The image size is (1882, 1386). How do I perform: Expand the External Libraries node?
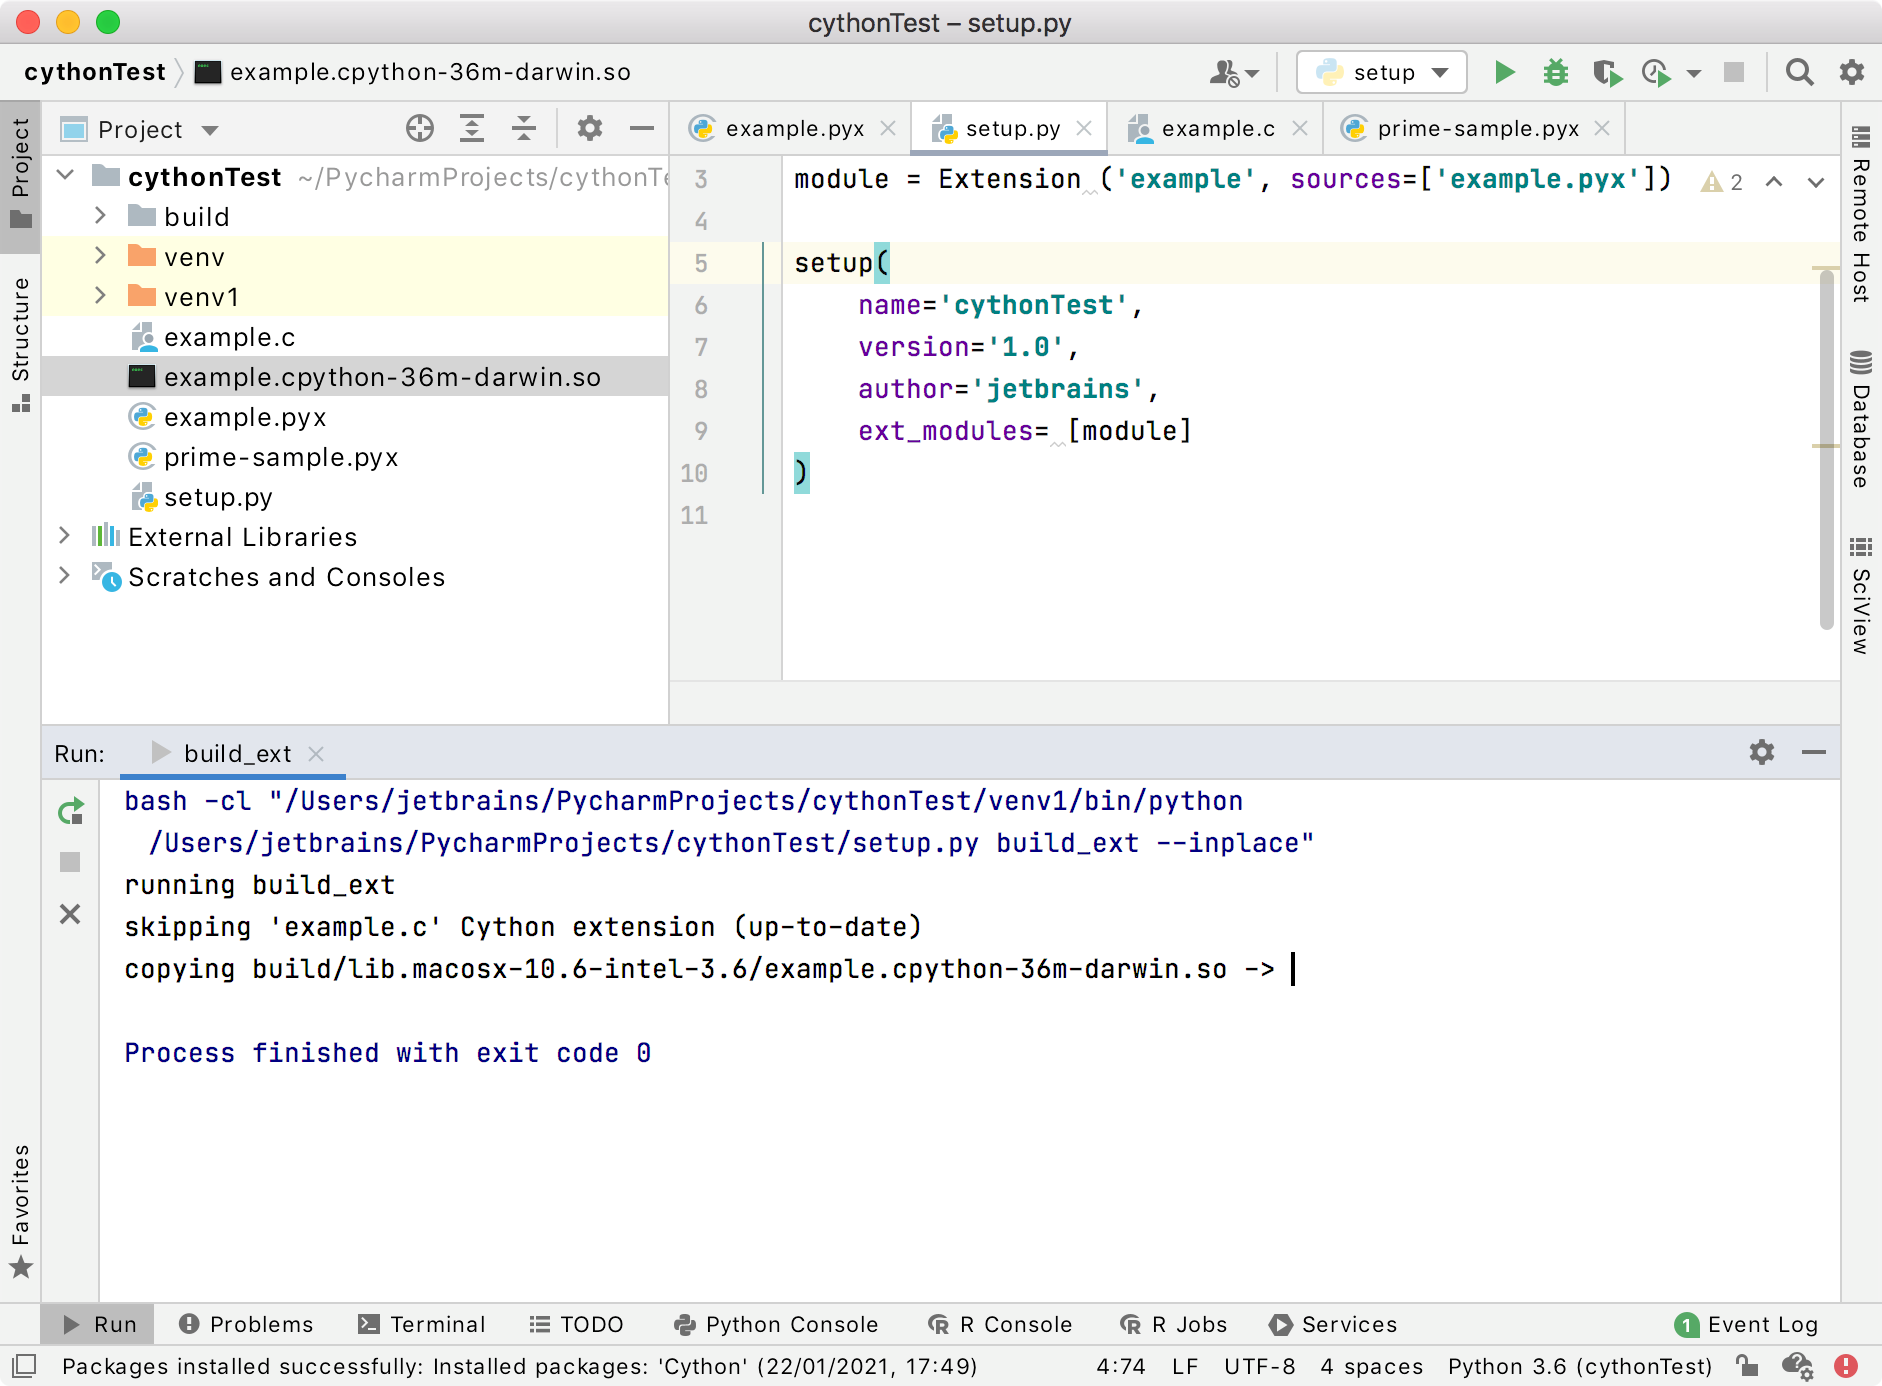pos(64,536)
